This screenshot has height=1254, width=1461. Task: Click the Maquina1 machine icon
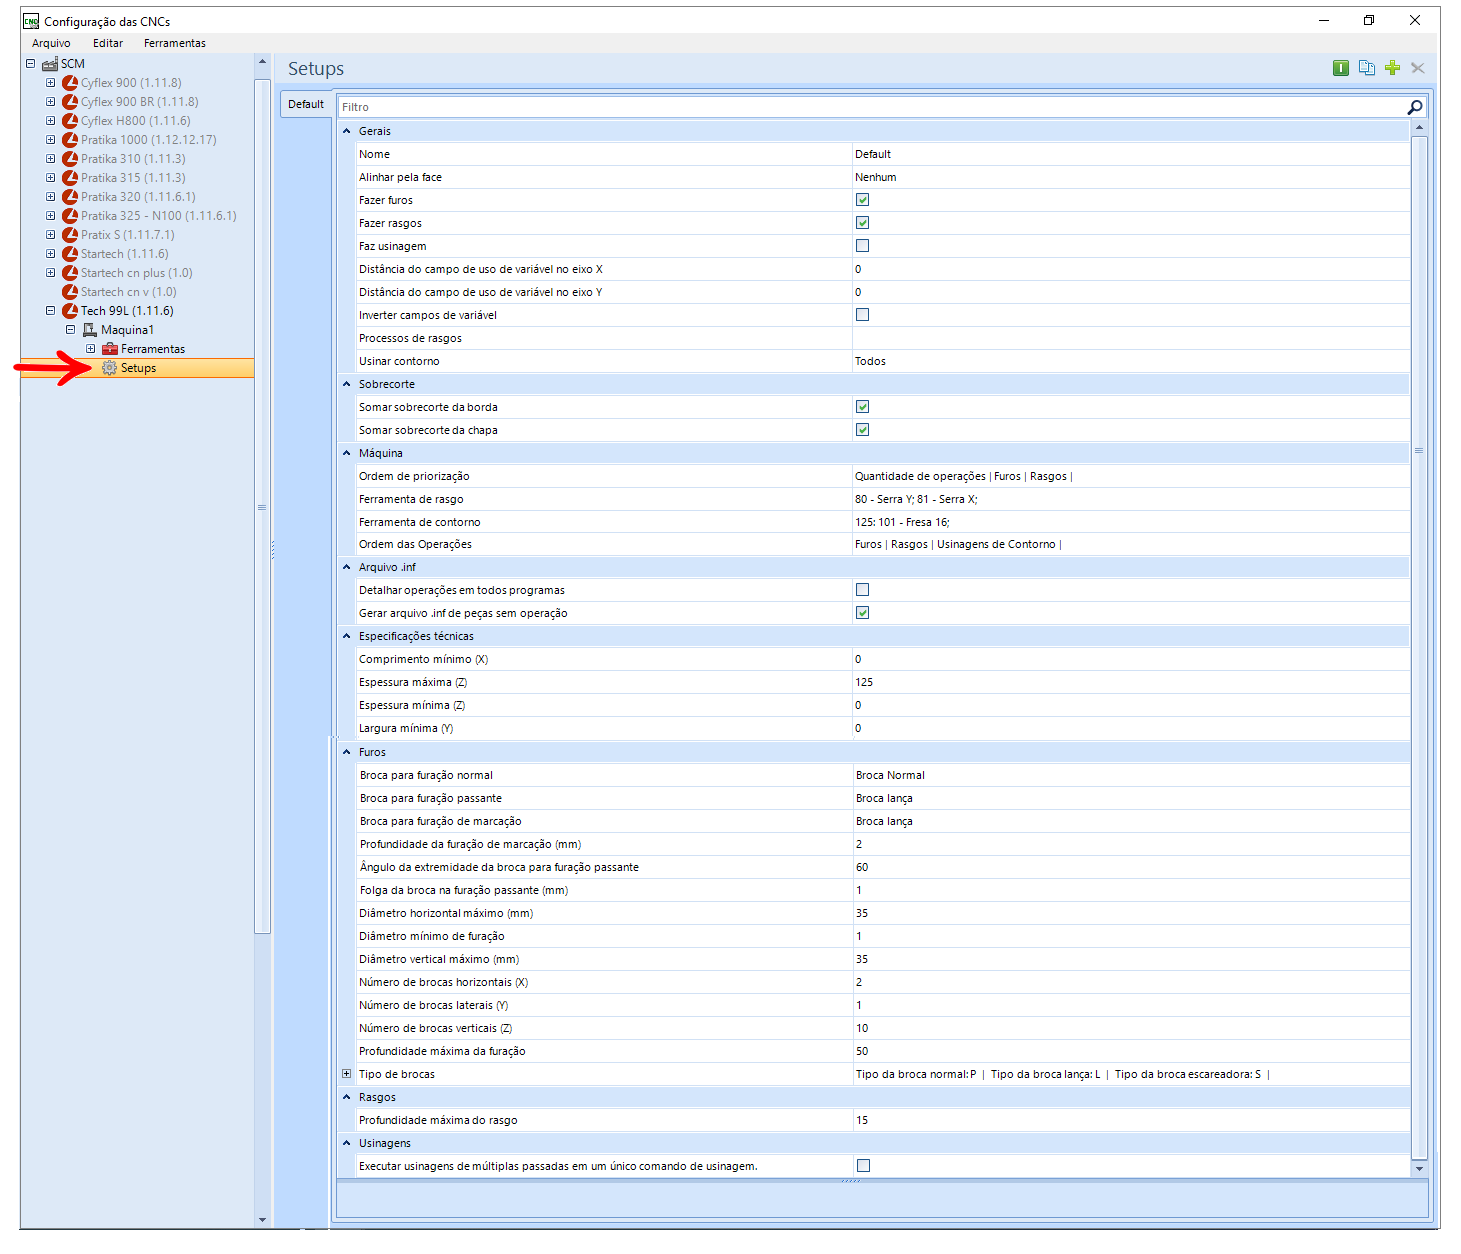click(x=90, y=330)
